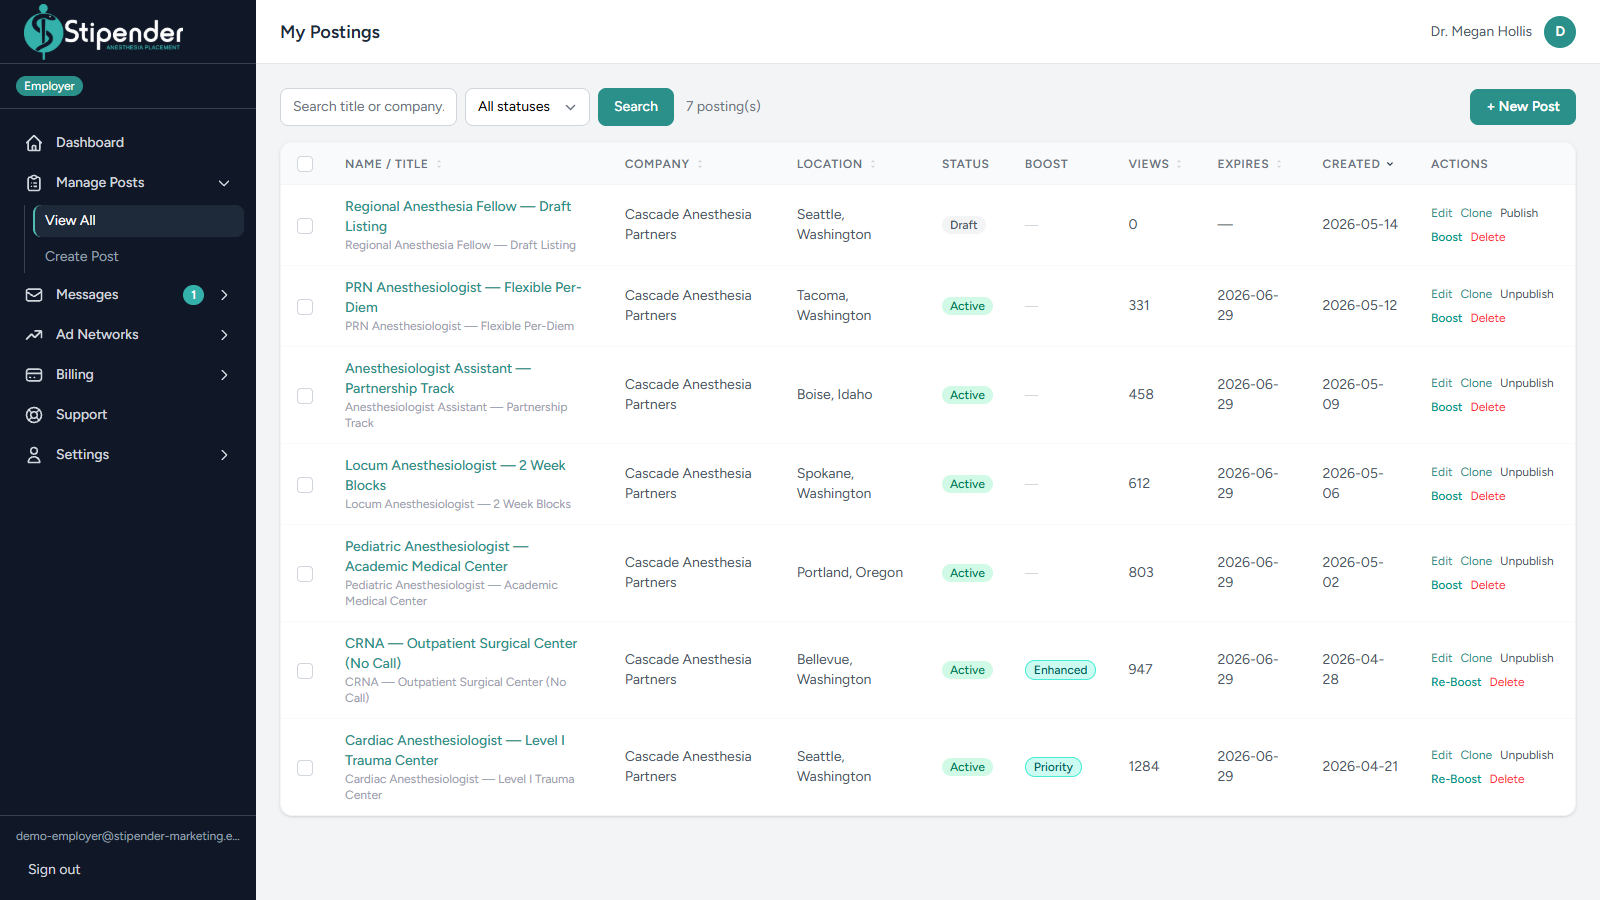1600x900 pixels.
Task: Click the unread messages badge
Action: (x=193, y=295)
